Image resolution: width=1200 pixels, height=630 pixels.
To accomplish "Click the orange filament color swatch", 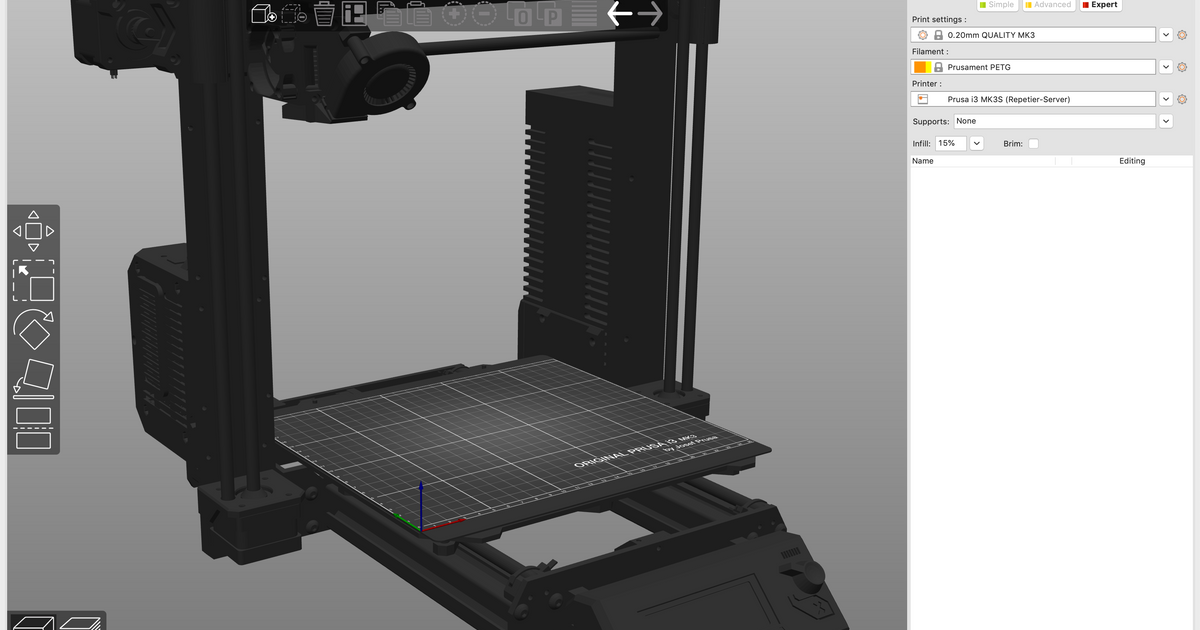I will tap(921, 67).
